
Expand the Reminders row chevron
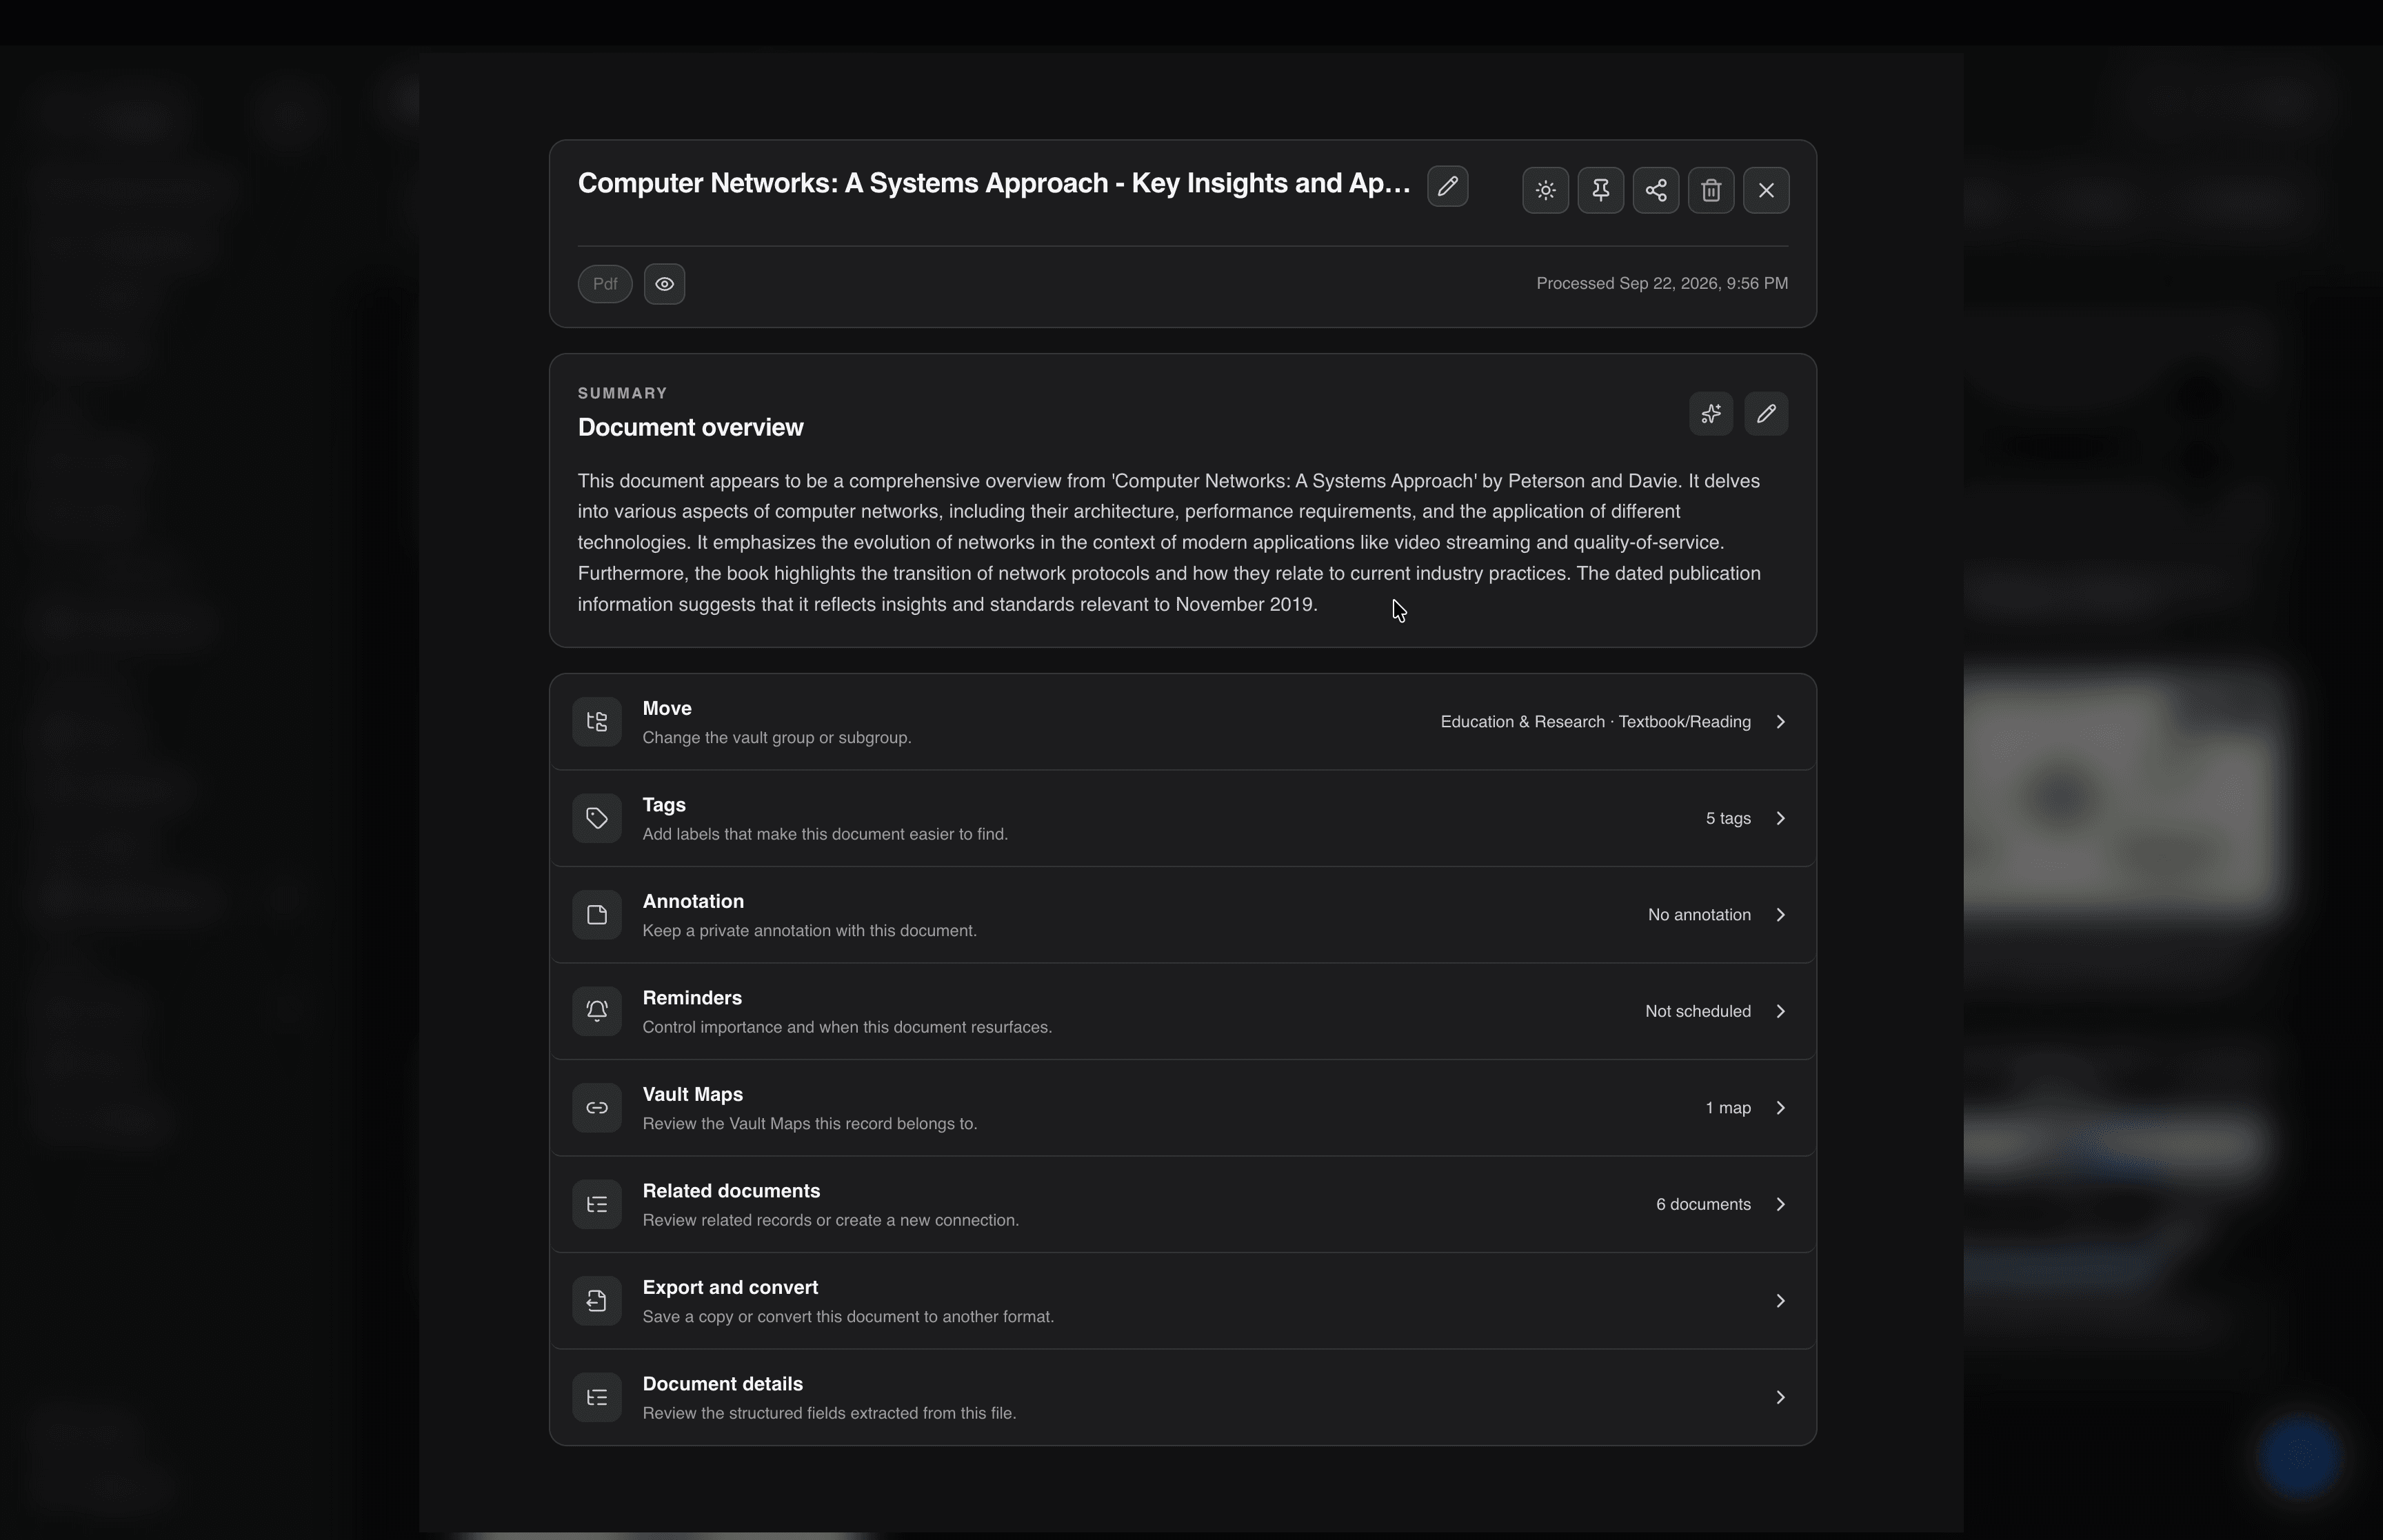point(1780,1011)
